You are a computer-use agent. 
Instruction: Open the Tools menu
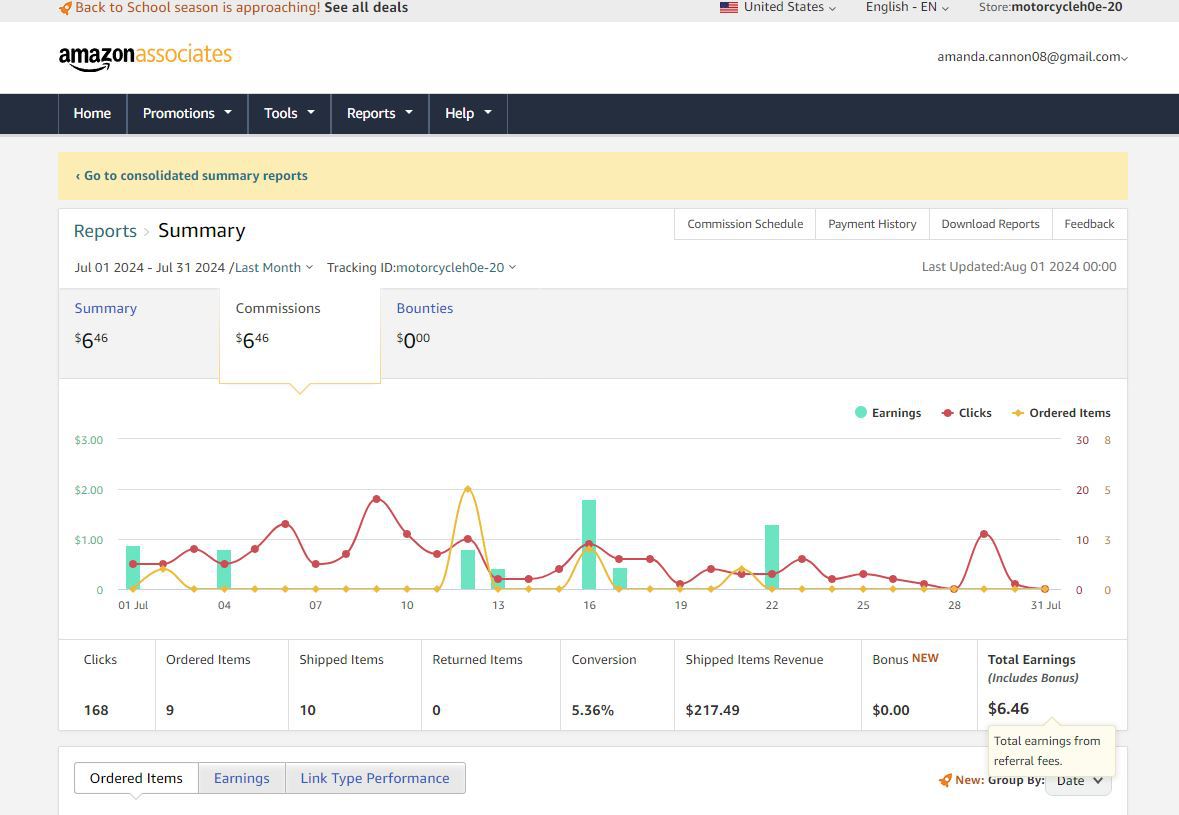289,114
